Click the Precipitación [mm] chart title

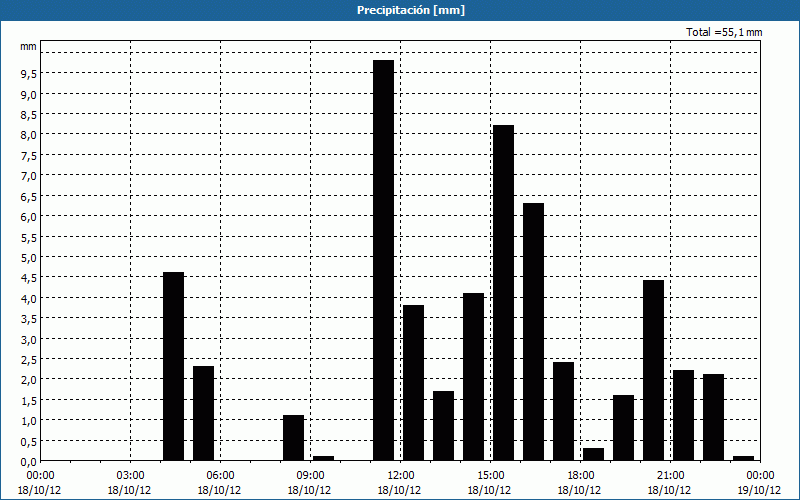point(411,10)
